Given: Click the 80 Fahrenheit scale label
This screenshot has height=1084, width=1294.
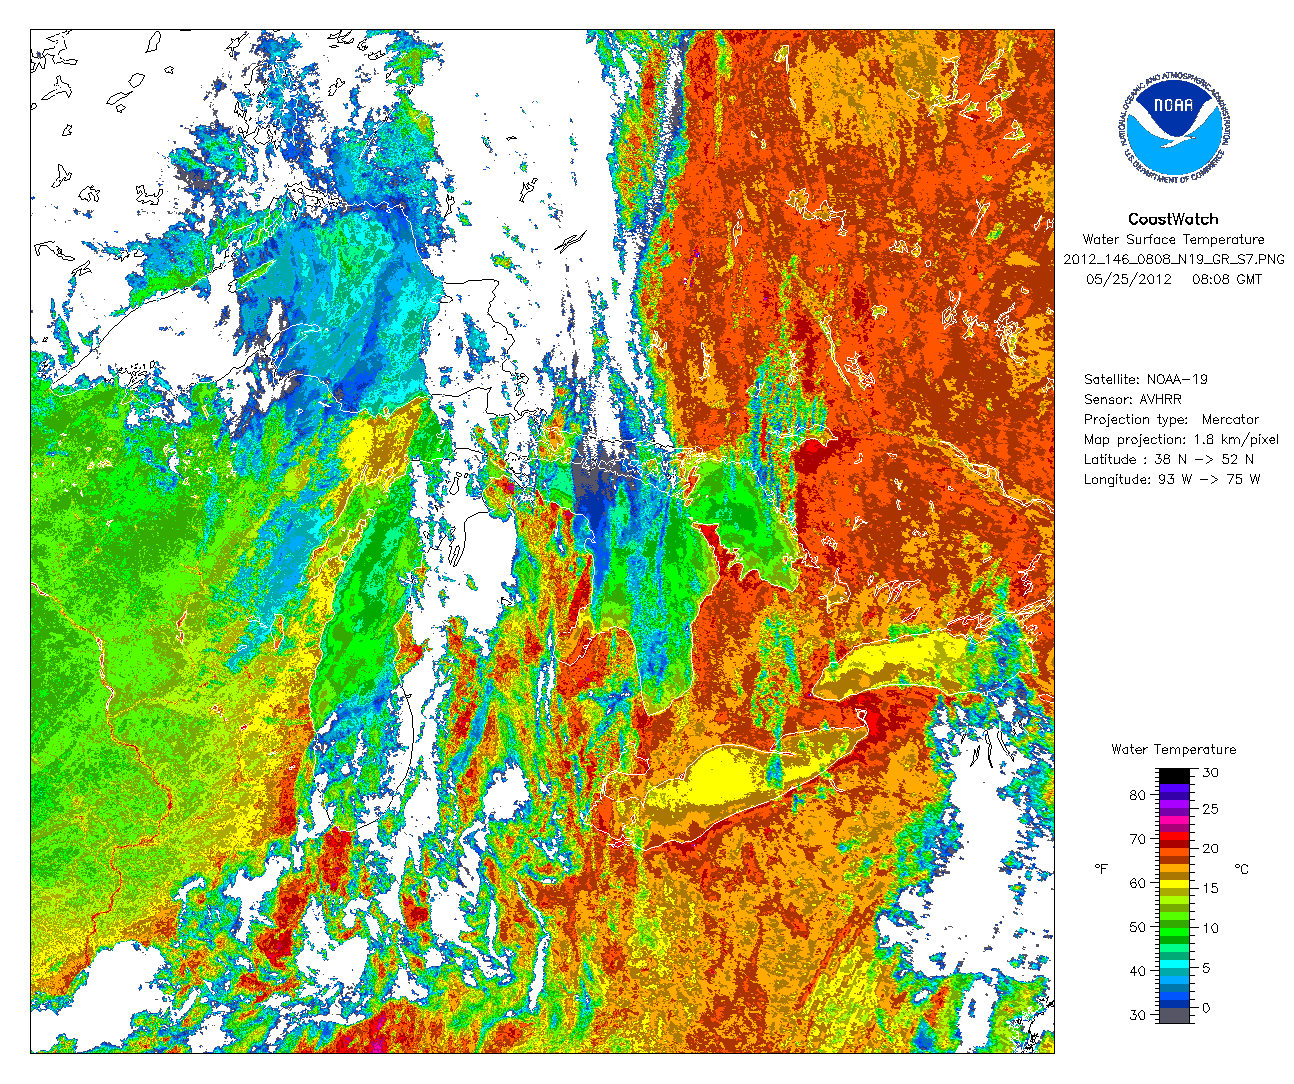Looking at the screenshot, I should tap(1137, 796).
